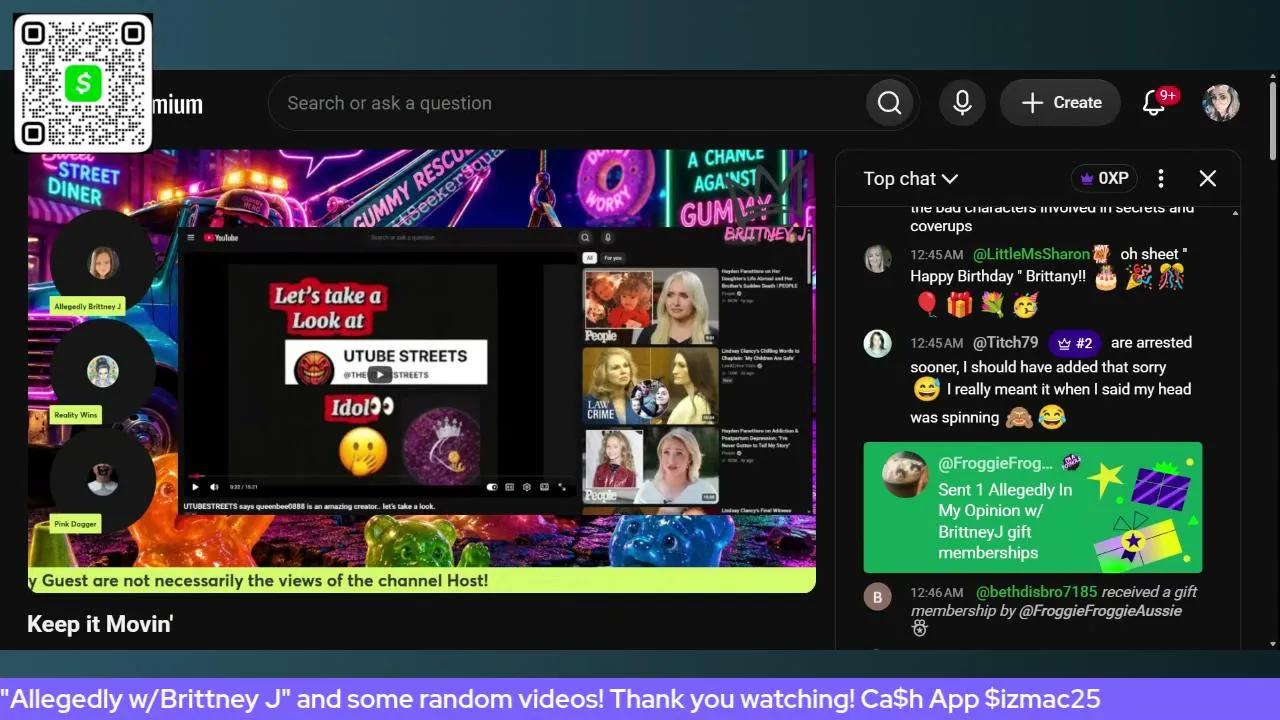This screenshot has width=1280, height=720.
Task: Open the FroggieFrog gift memberships card
Action: click(1033, 507)
